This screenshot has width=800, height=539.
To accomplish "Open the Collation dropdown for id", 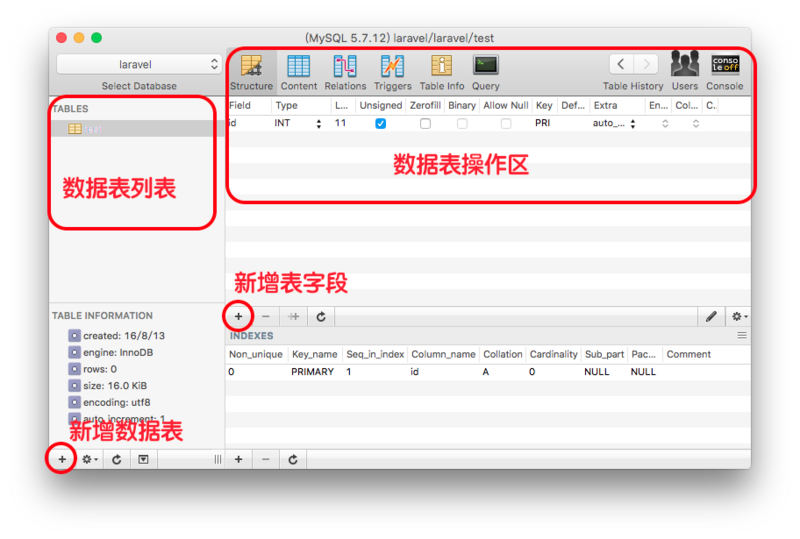I will click(x=695, y=124).
